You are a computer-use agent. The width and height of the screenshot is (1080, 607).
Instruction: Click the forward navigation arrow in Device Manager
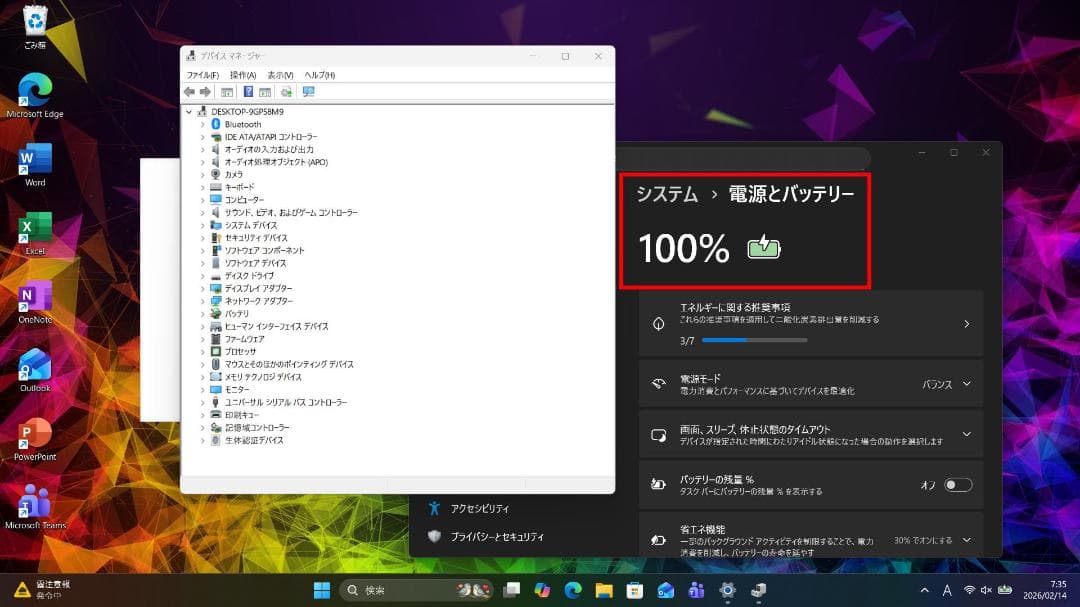pyautogui.click(x=206, y=91)
